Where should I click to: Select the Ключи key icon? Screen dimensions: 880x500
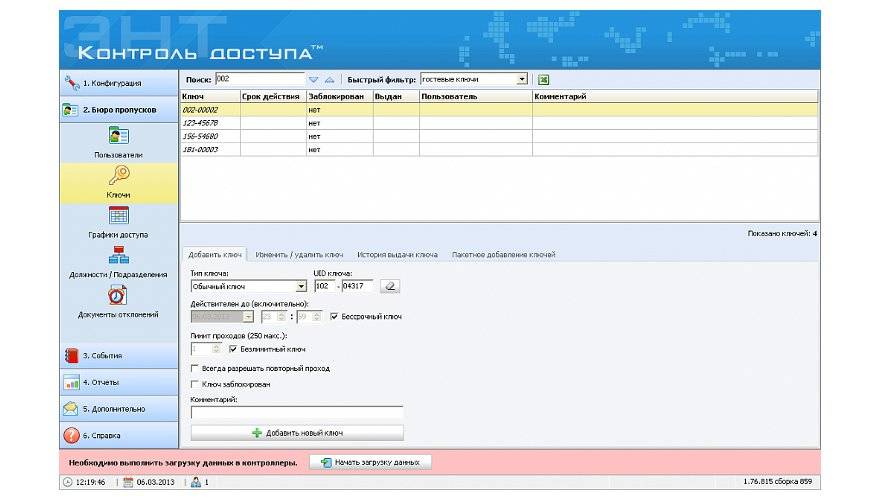coord(119,176)
